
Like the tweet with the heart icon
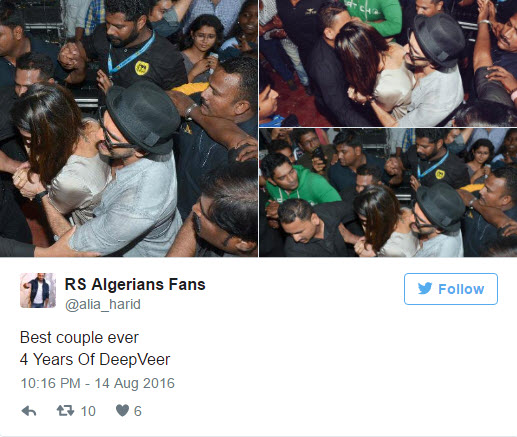[x=122, y=411]
